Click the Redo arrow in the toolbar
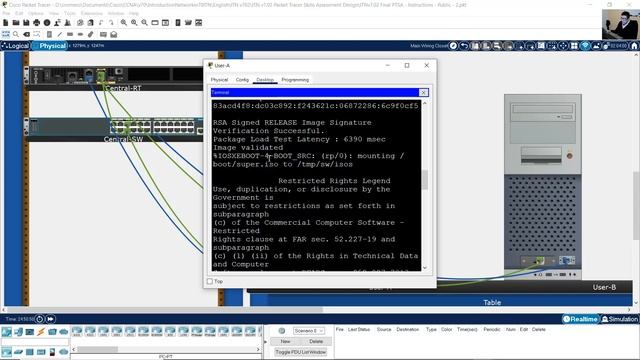This screenshot has height=360, width=640. pos(111,23)
